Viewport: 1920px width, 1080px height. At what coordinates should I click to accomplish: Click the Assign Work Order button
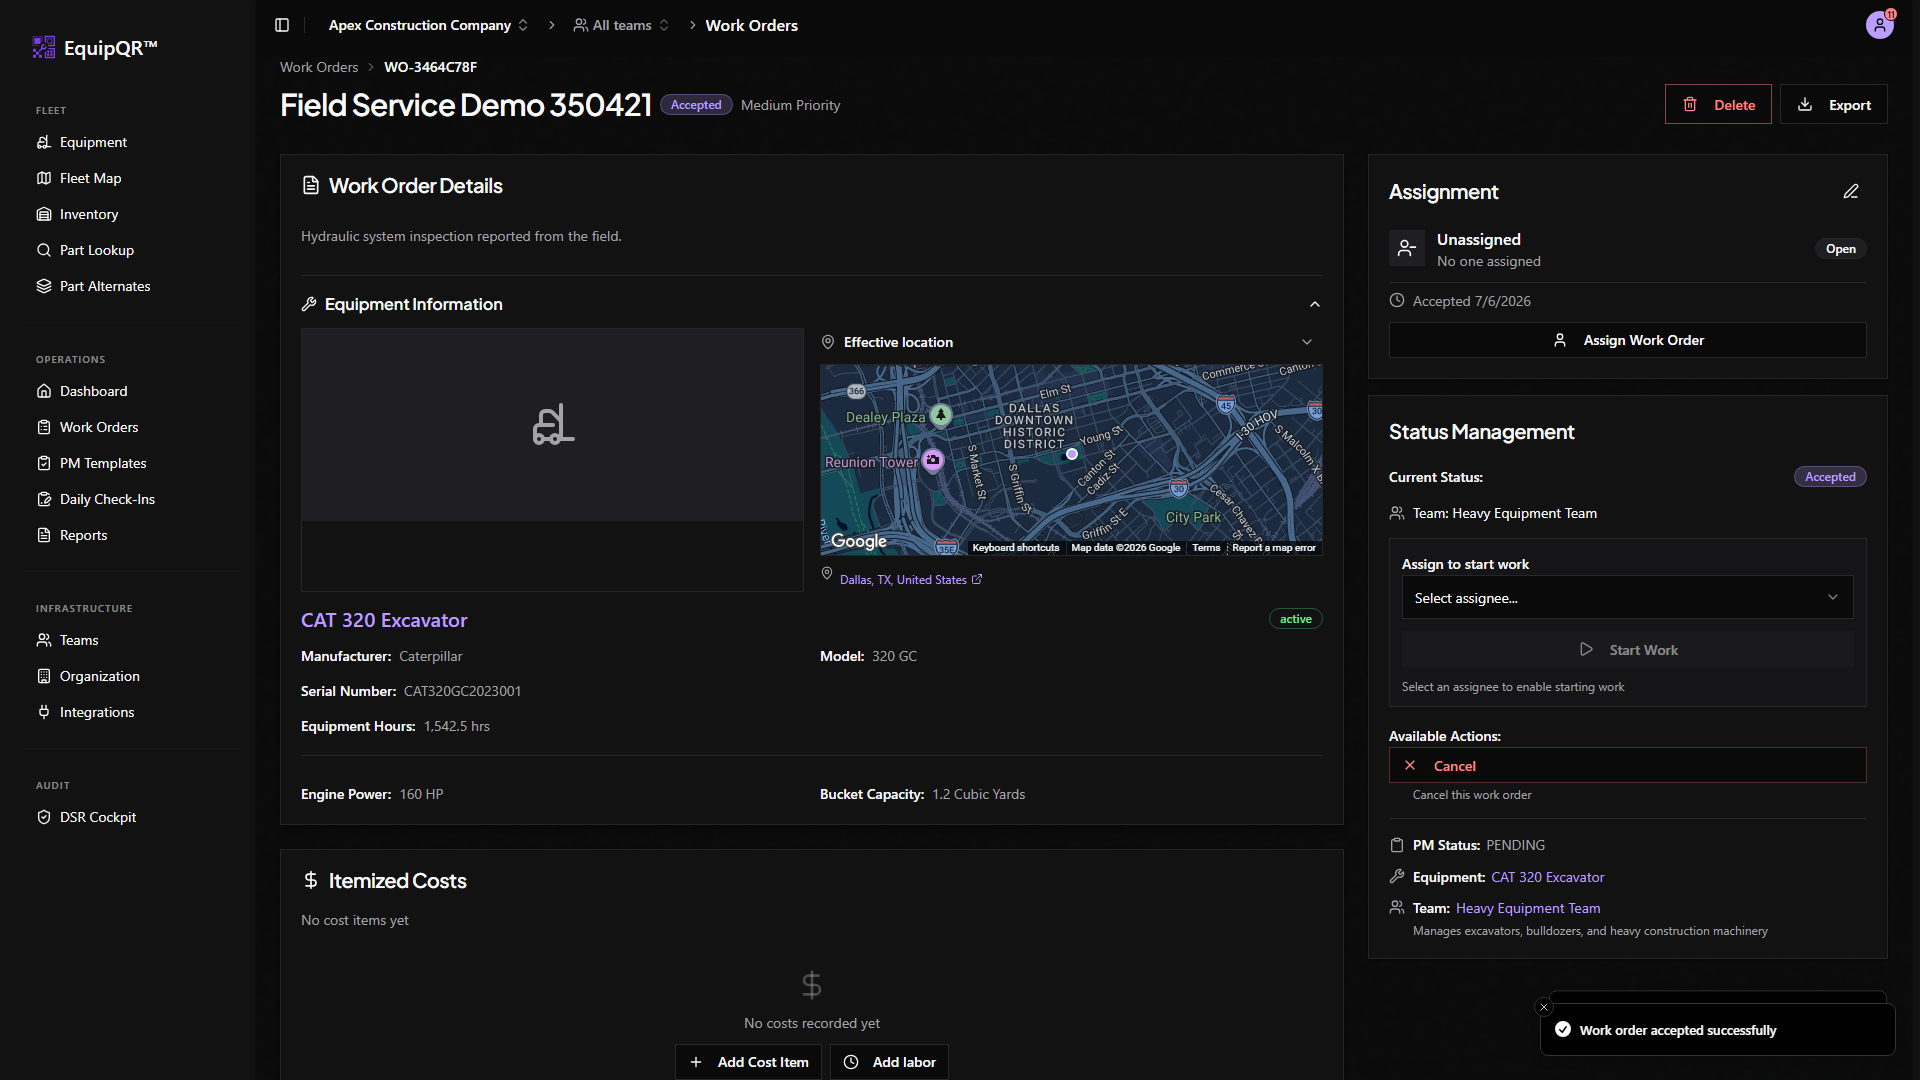pyautogui.click(x=1627, y=340)
